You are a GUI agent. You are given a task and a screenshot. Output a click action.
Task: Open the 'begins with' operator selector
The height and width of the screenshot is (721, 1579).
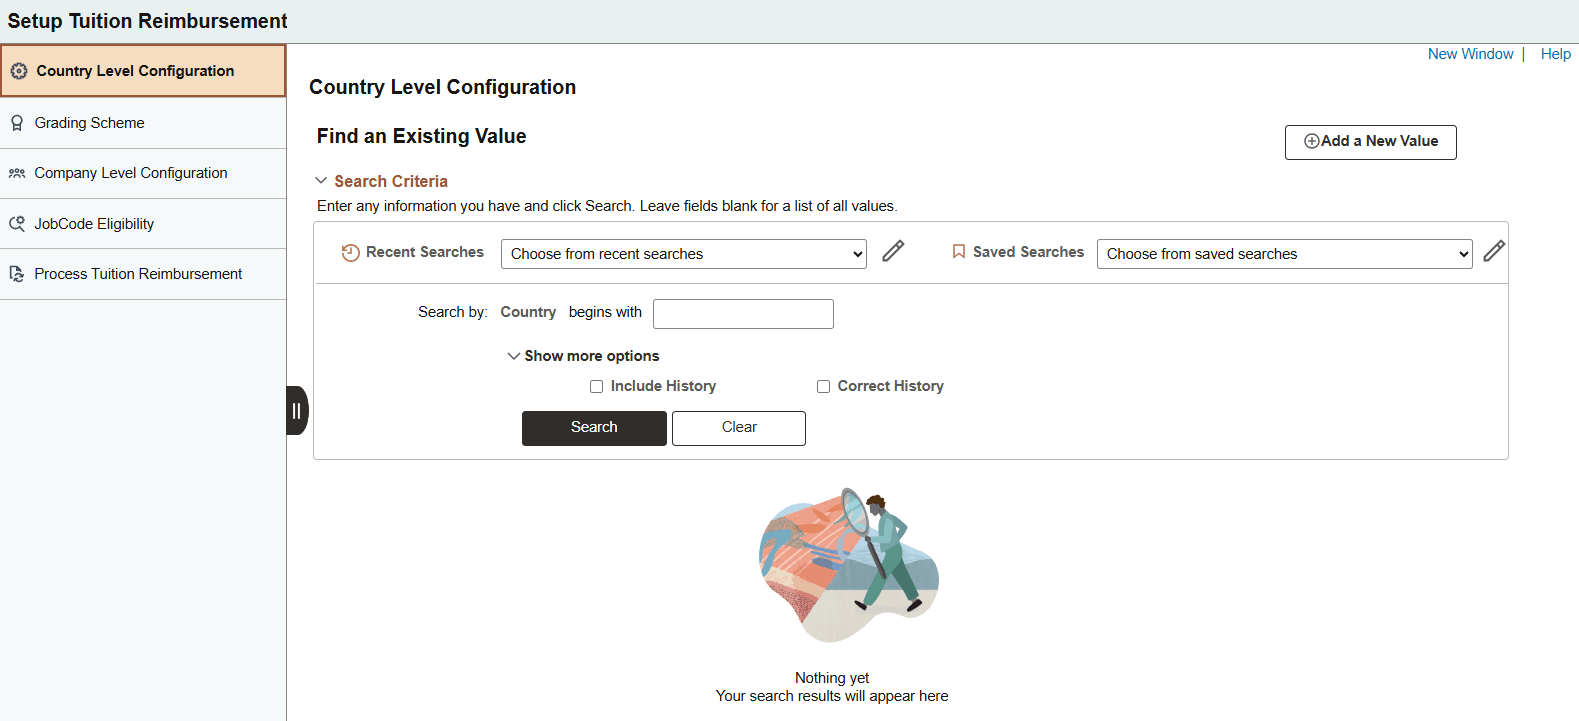click(605, 312)
